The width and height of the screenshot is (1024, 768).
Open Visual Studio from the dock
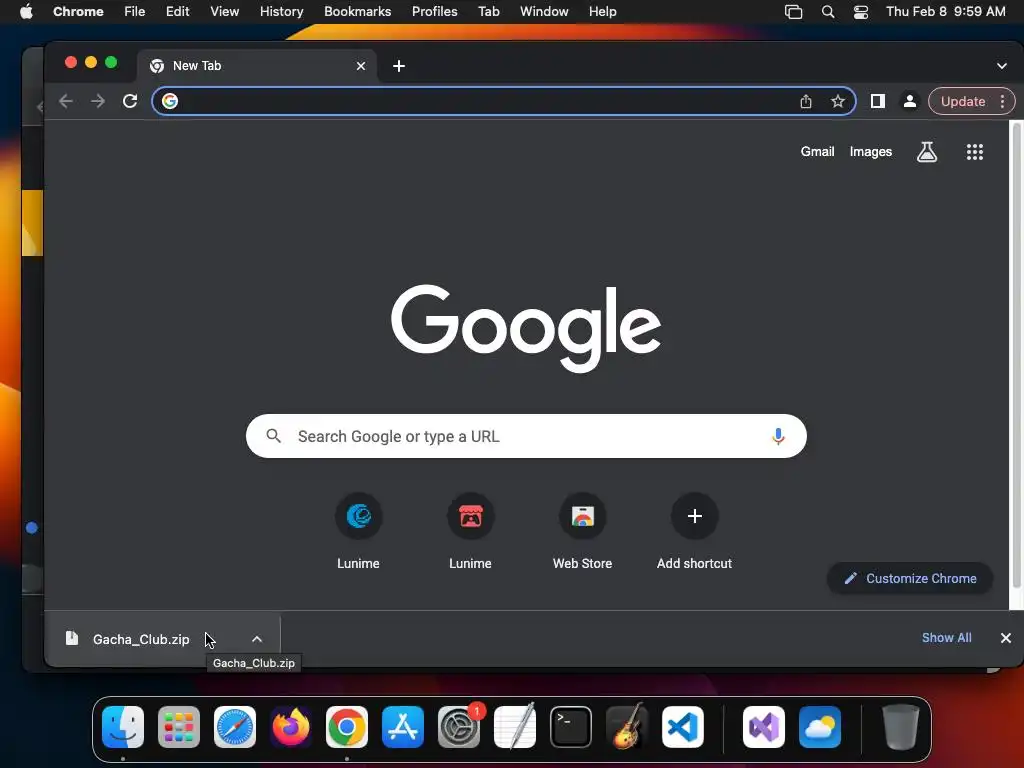coord(764,727)
